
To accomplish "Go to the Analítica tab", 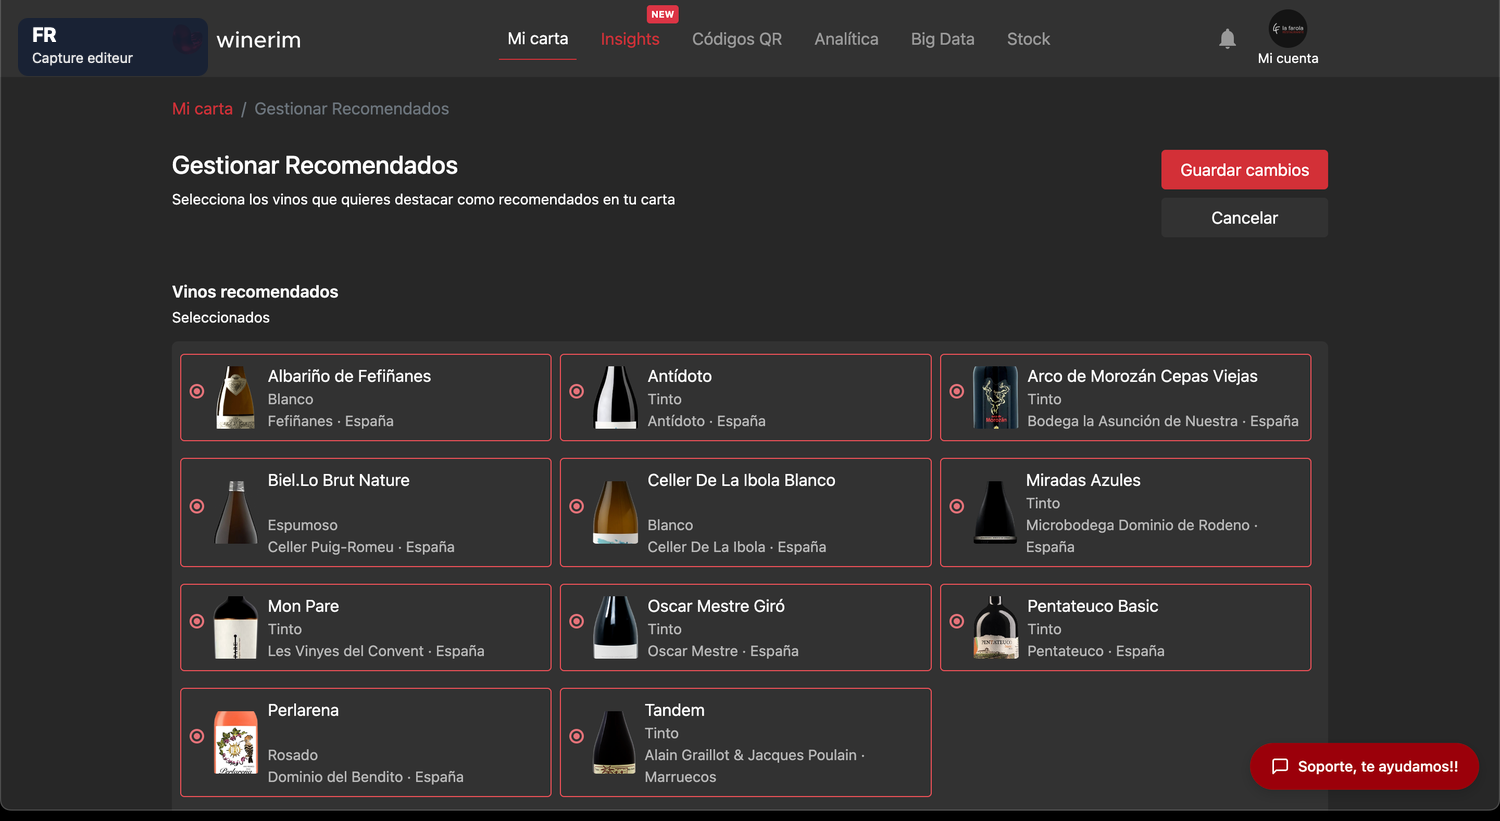I will [846, 39].
